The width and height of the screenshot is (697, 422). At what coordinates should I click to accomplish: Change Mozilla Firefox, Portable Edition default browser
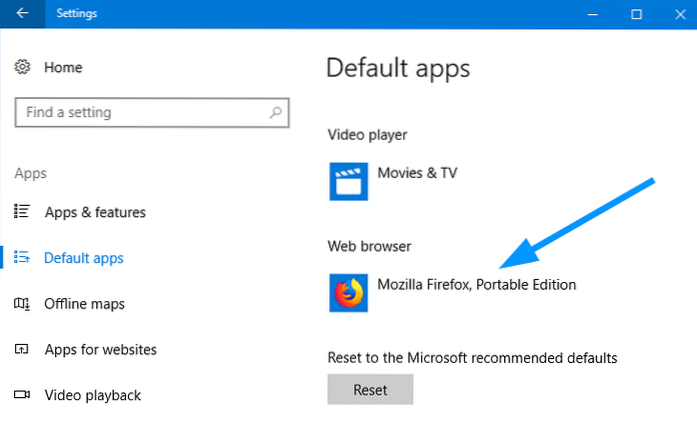click(477, 285)
